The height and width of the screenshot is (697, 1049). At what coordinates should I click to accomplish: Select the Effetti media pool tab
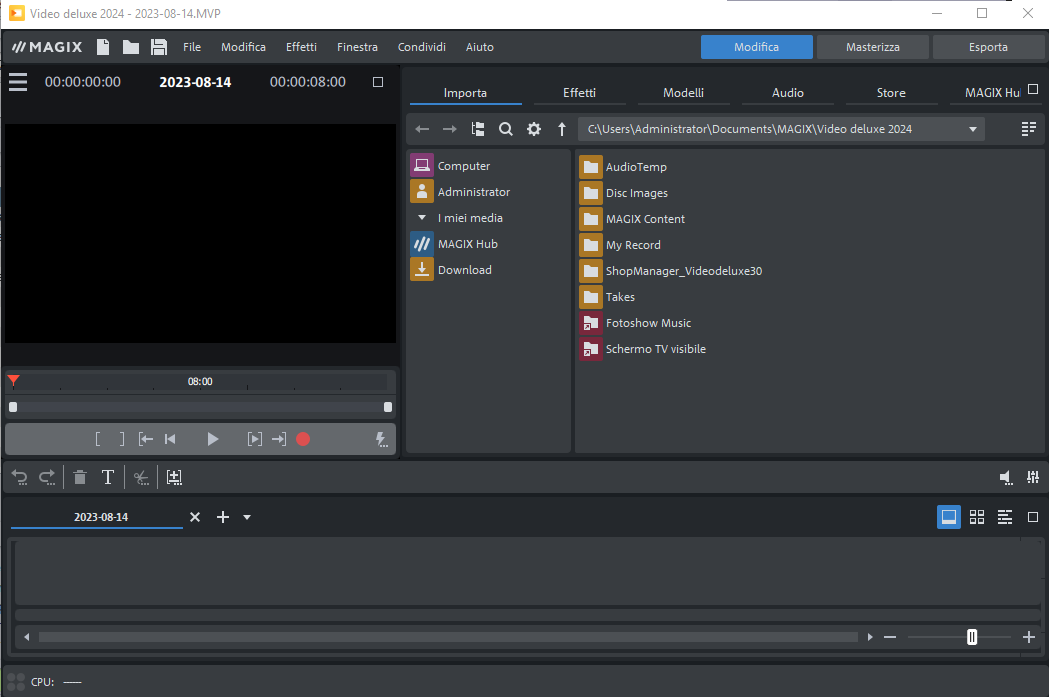579,93
